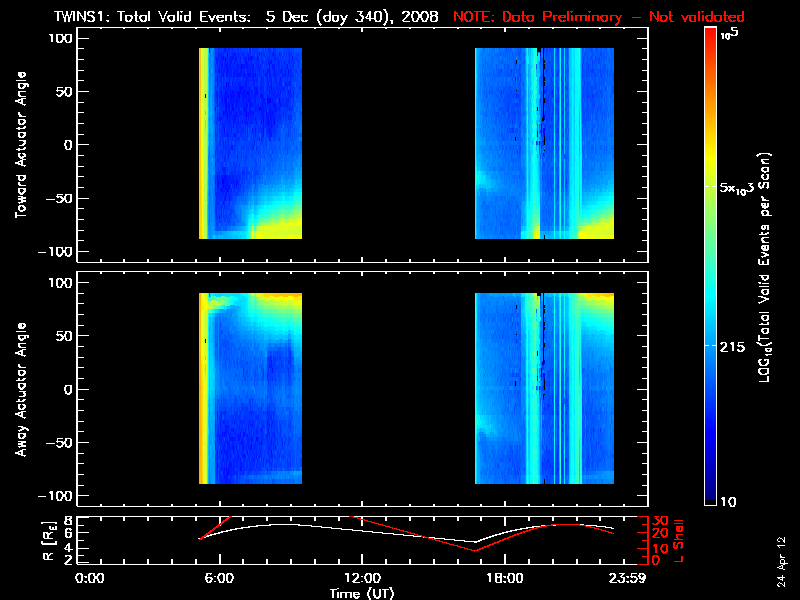The height and width of the screenshot is (600, 800).
Task: Click the LOG10 Total Valid Events colorbar title
Action: pyautogui.click(x=768, y=267)
